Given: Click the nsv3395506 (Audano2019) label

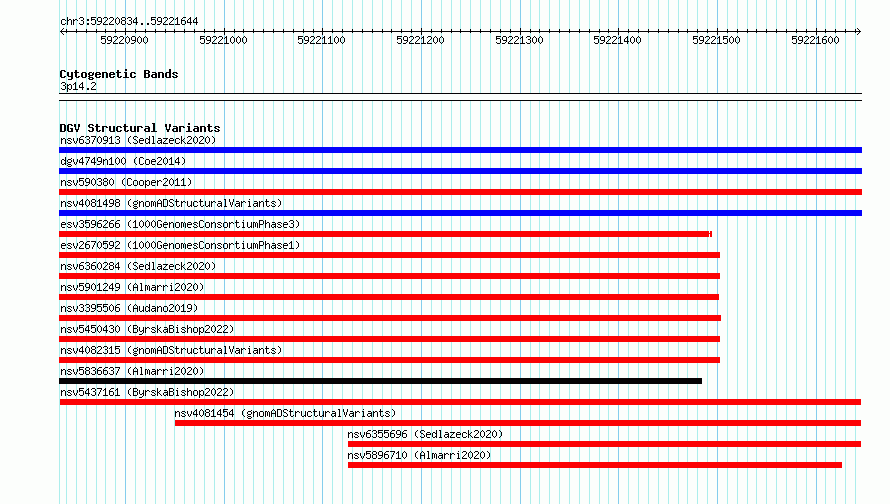Looking at the screenshot, I should click(129, 308).
